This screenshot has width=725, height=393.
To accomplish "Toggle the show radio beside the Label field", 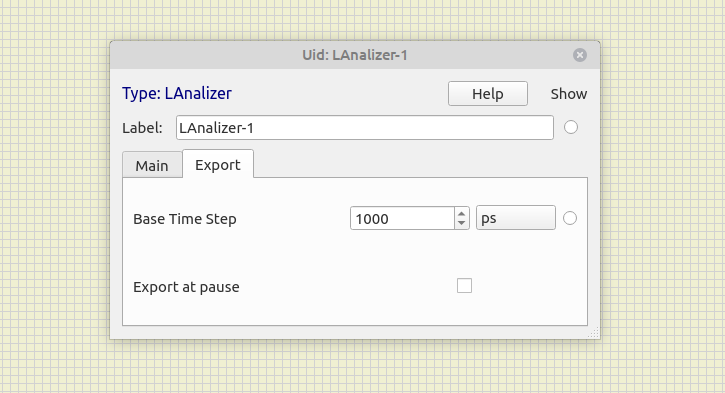I will click(571, 127).
